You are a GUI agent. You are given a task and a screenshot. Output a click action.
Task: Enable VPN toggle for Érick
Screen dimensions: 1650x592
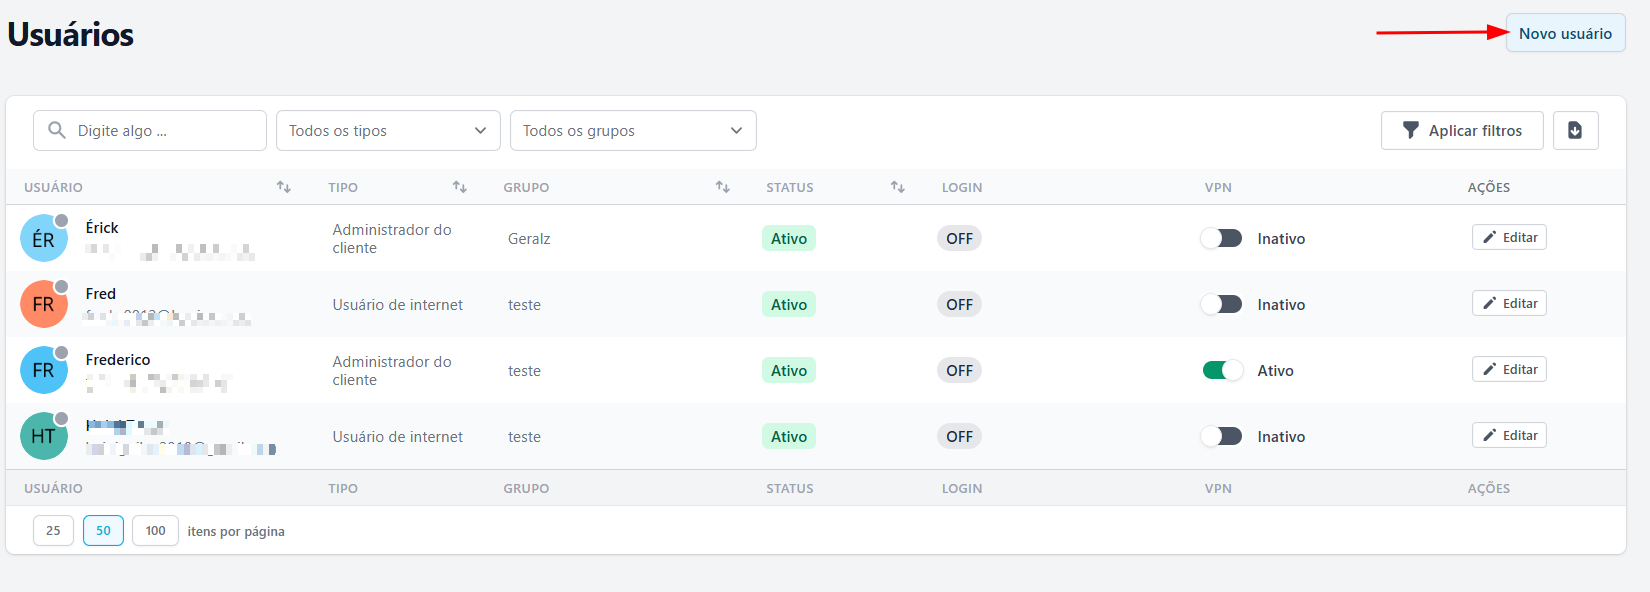click(1222, 239)
